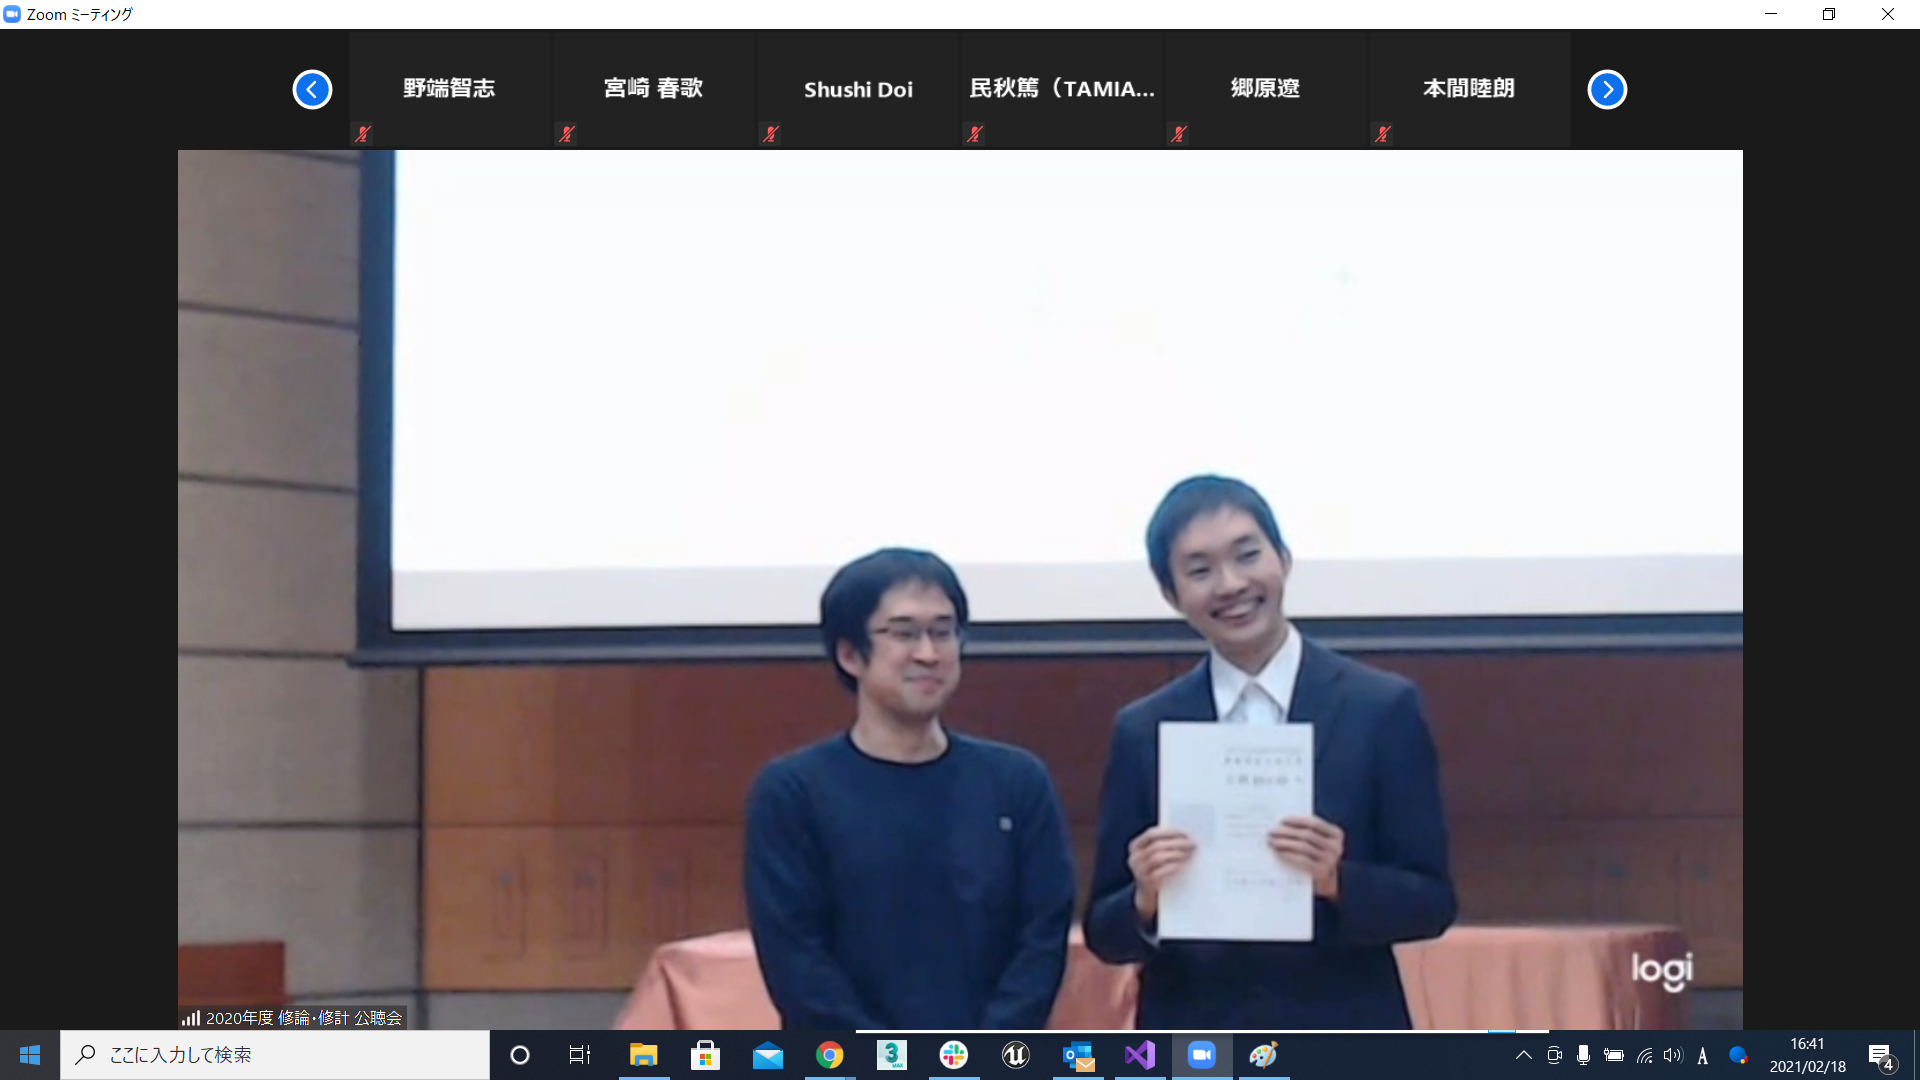
Task: Launch Unreal Engine from taskbar
Action: (x=1015, y=1055)
